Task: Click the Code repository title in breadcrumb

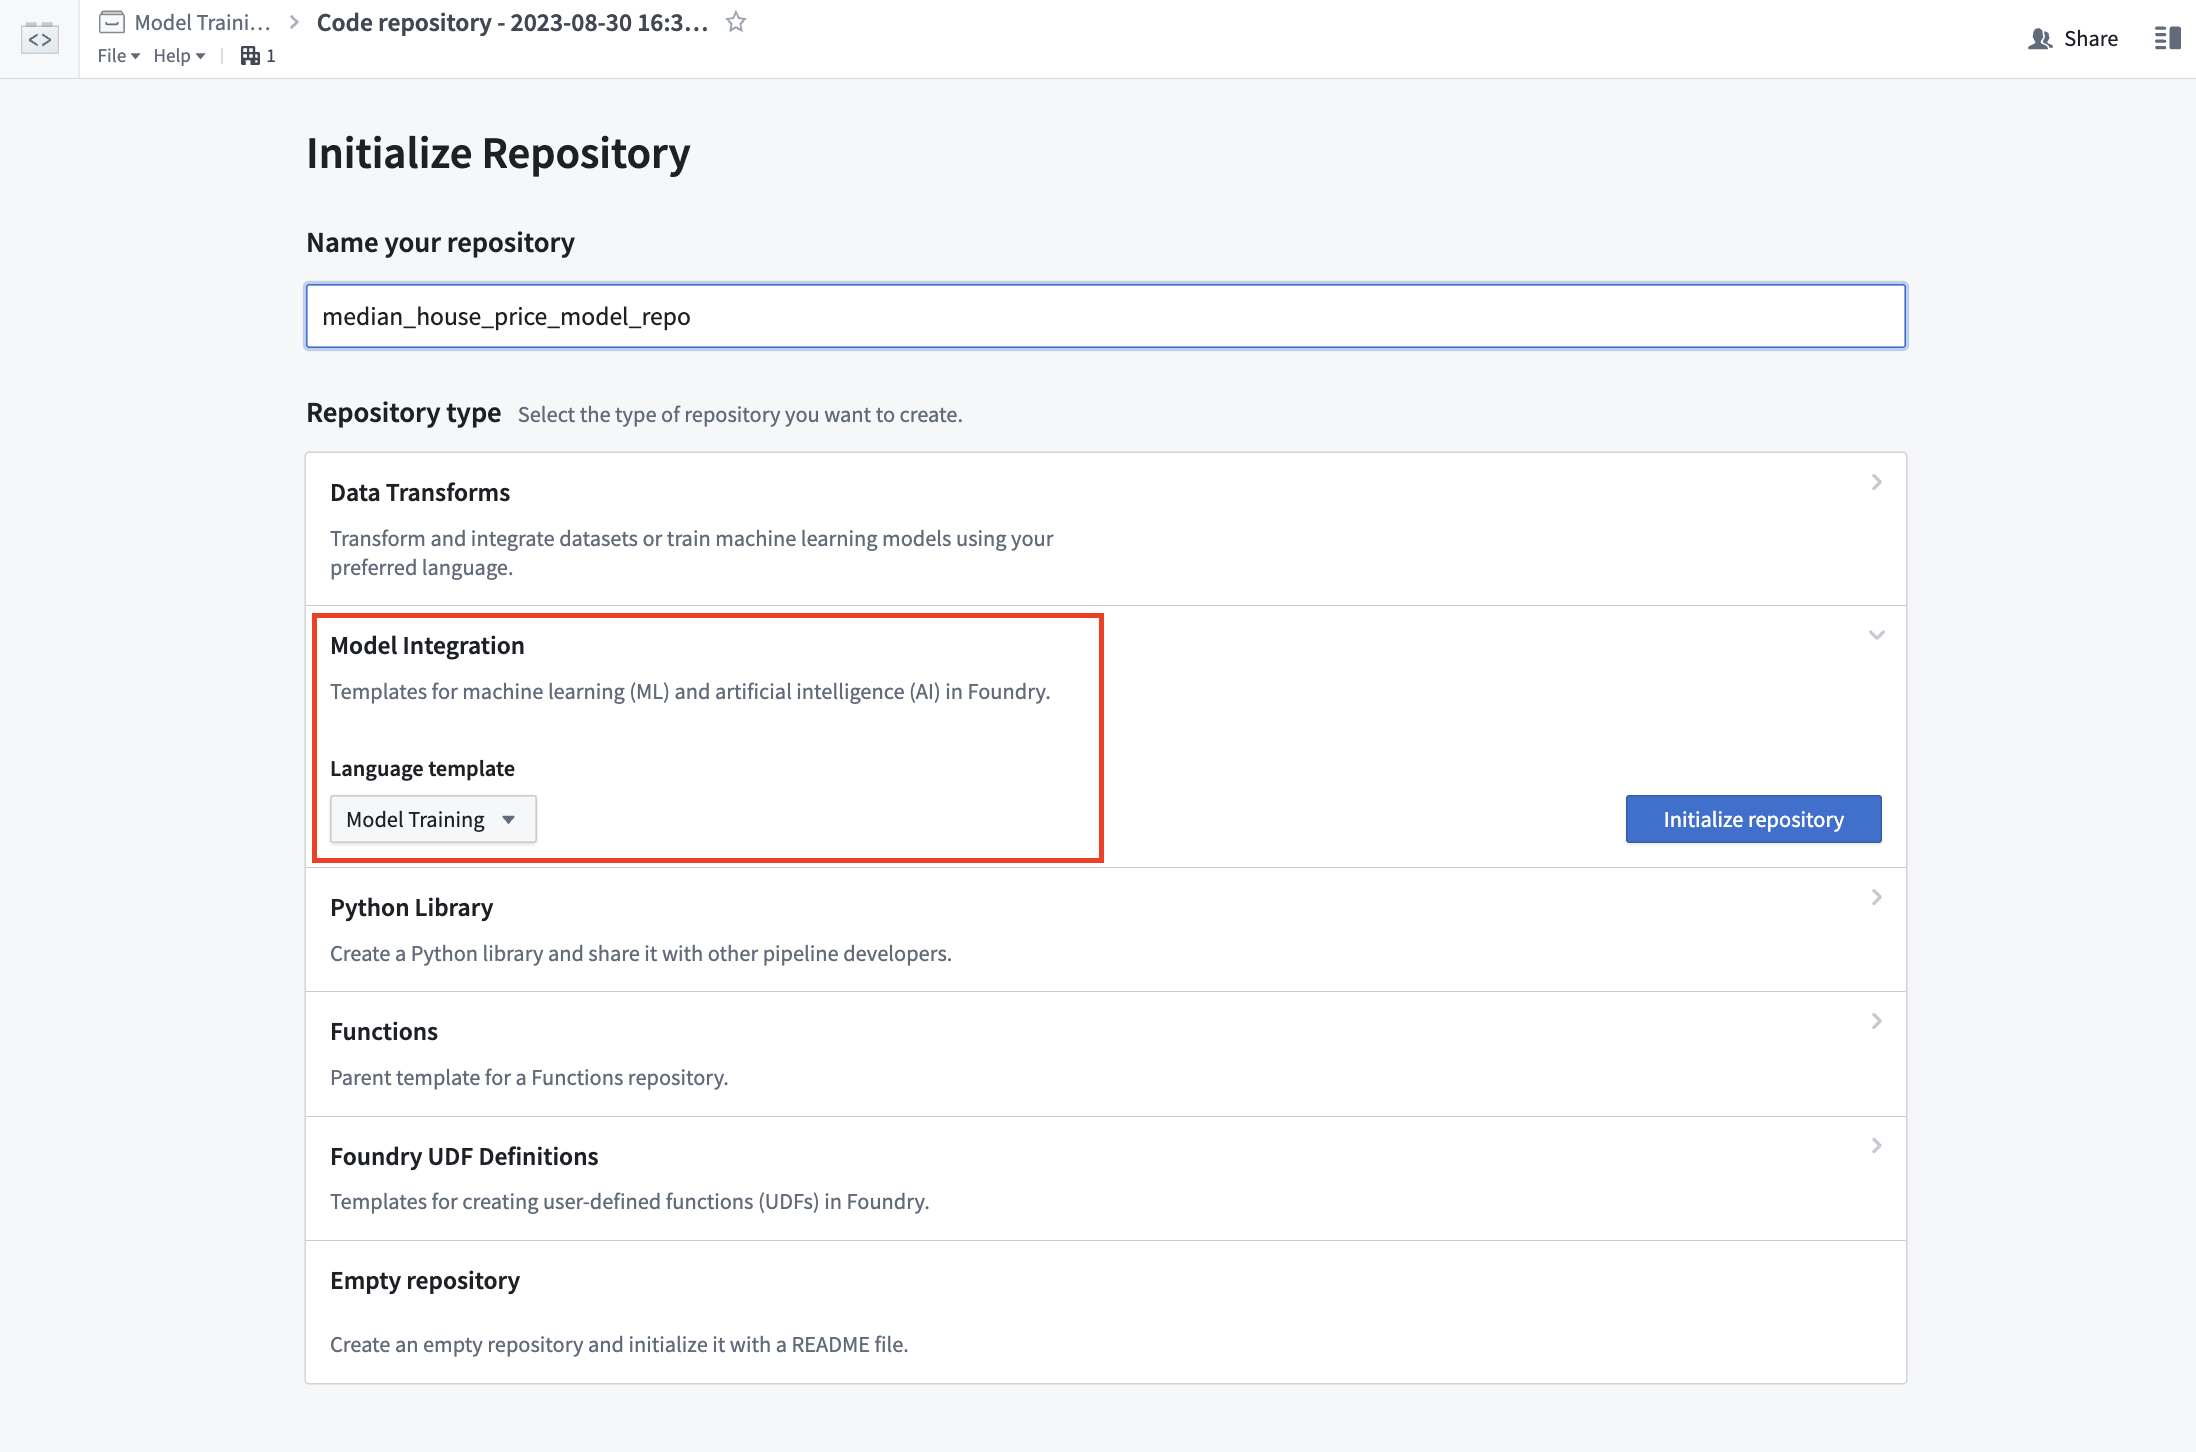Action: (512, 22)
